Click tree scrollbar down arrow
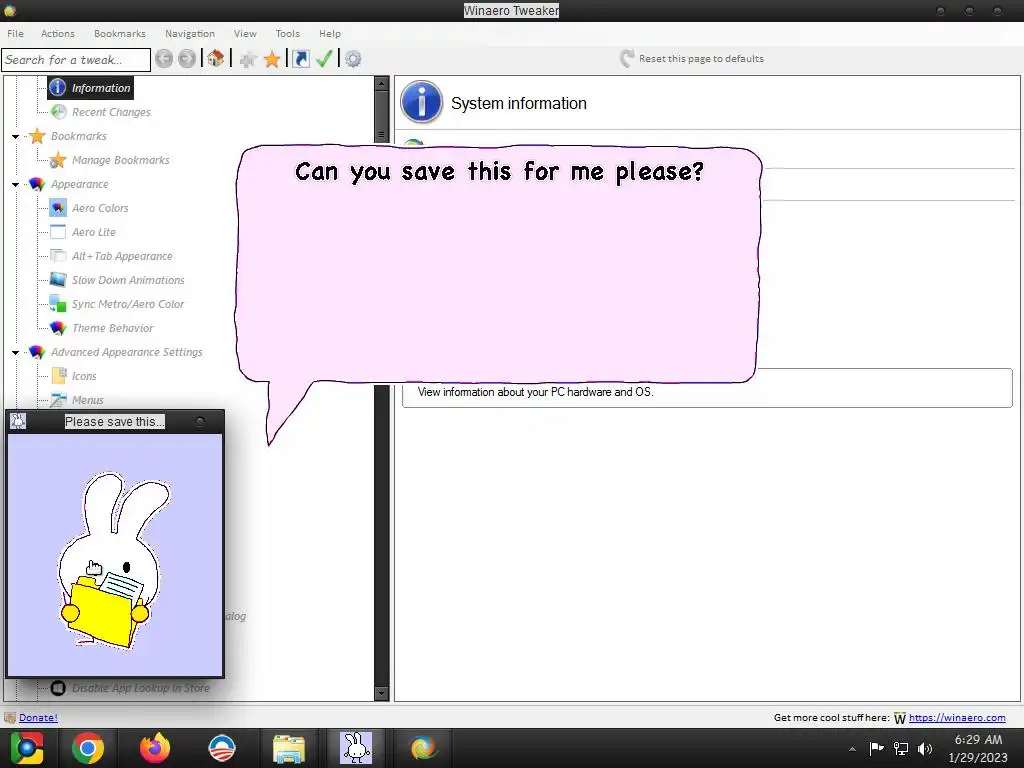The width and height of the screenshot is (1024, 768). [x=381, y=694]
